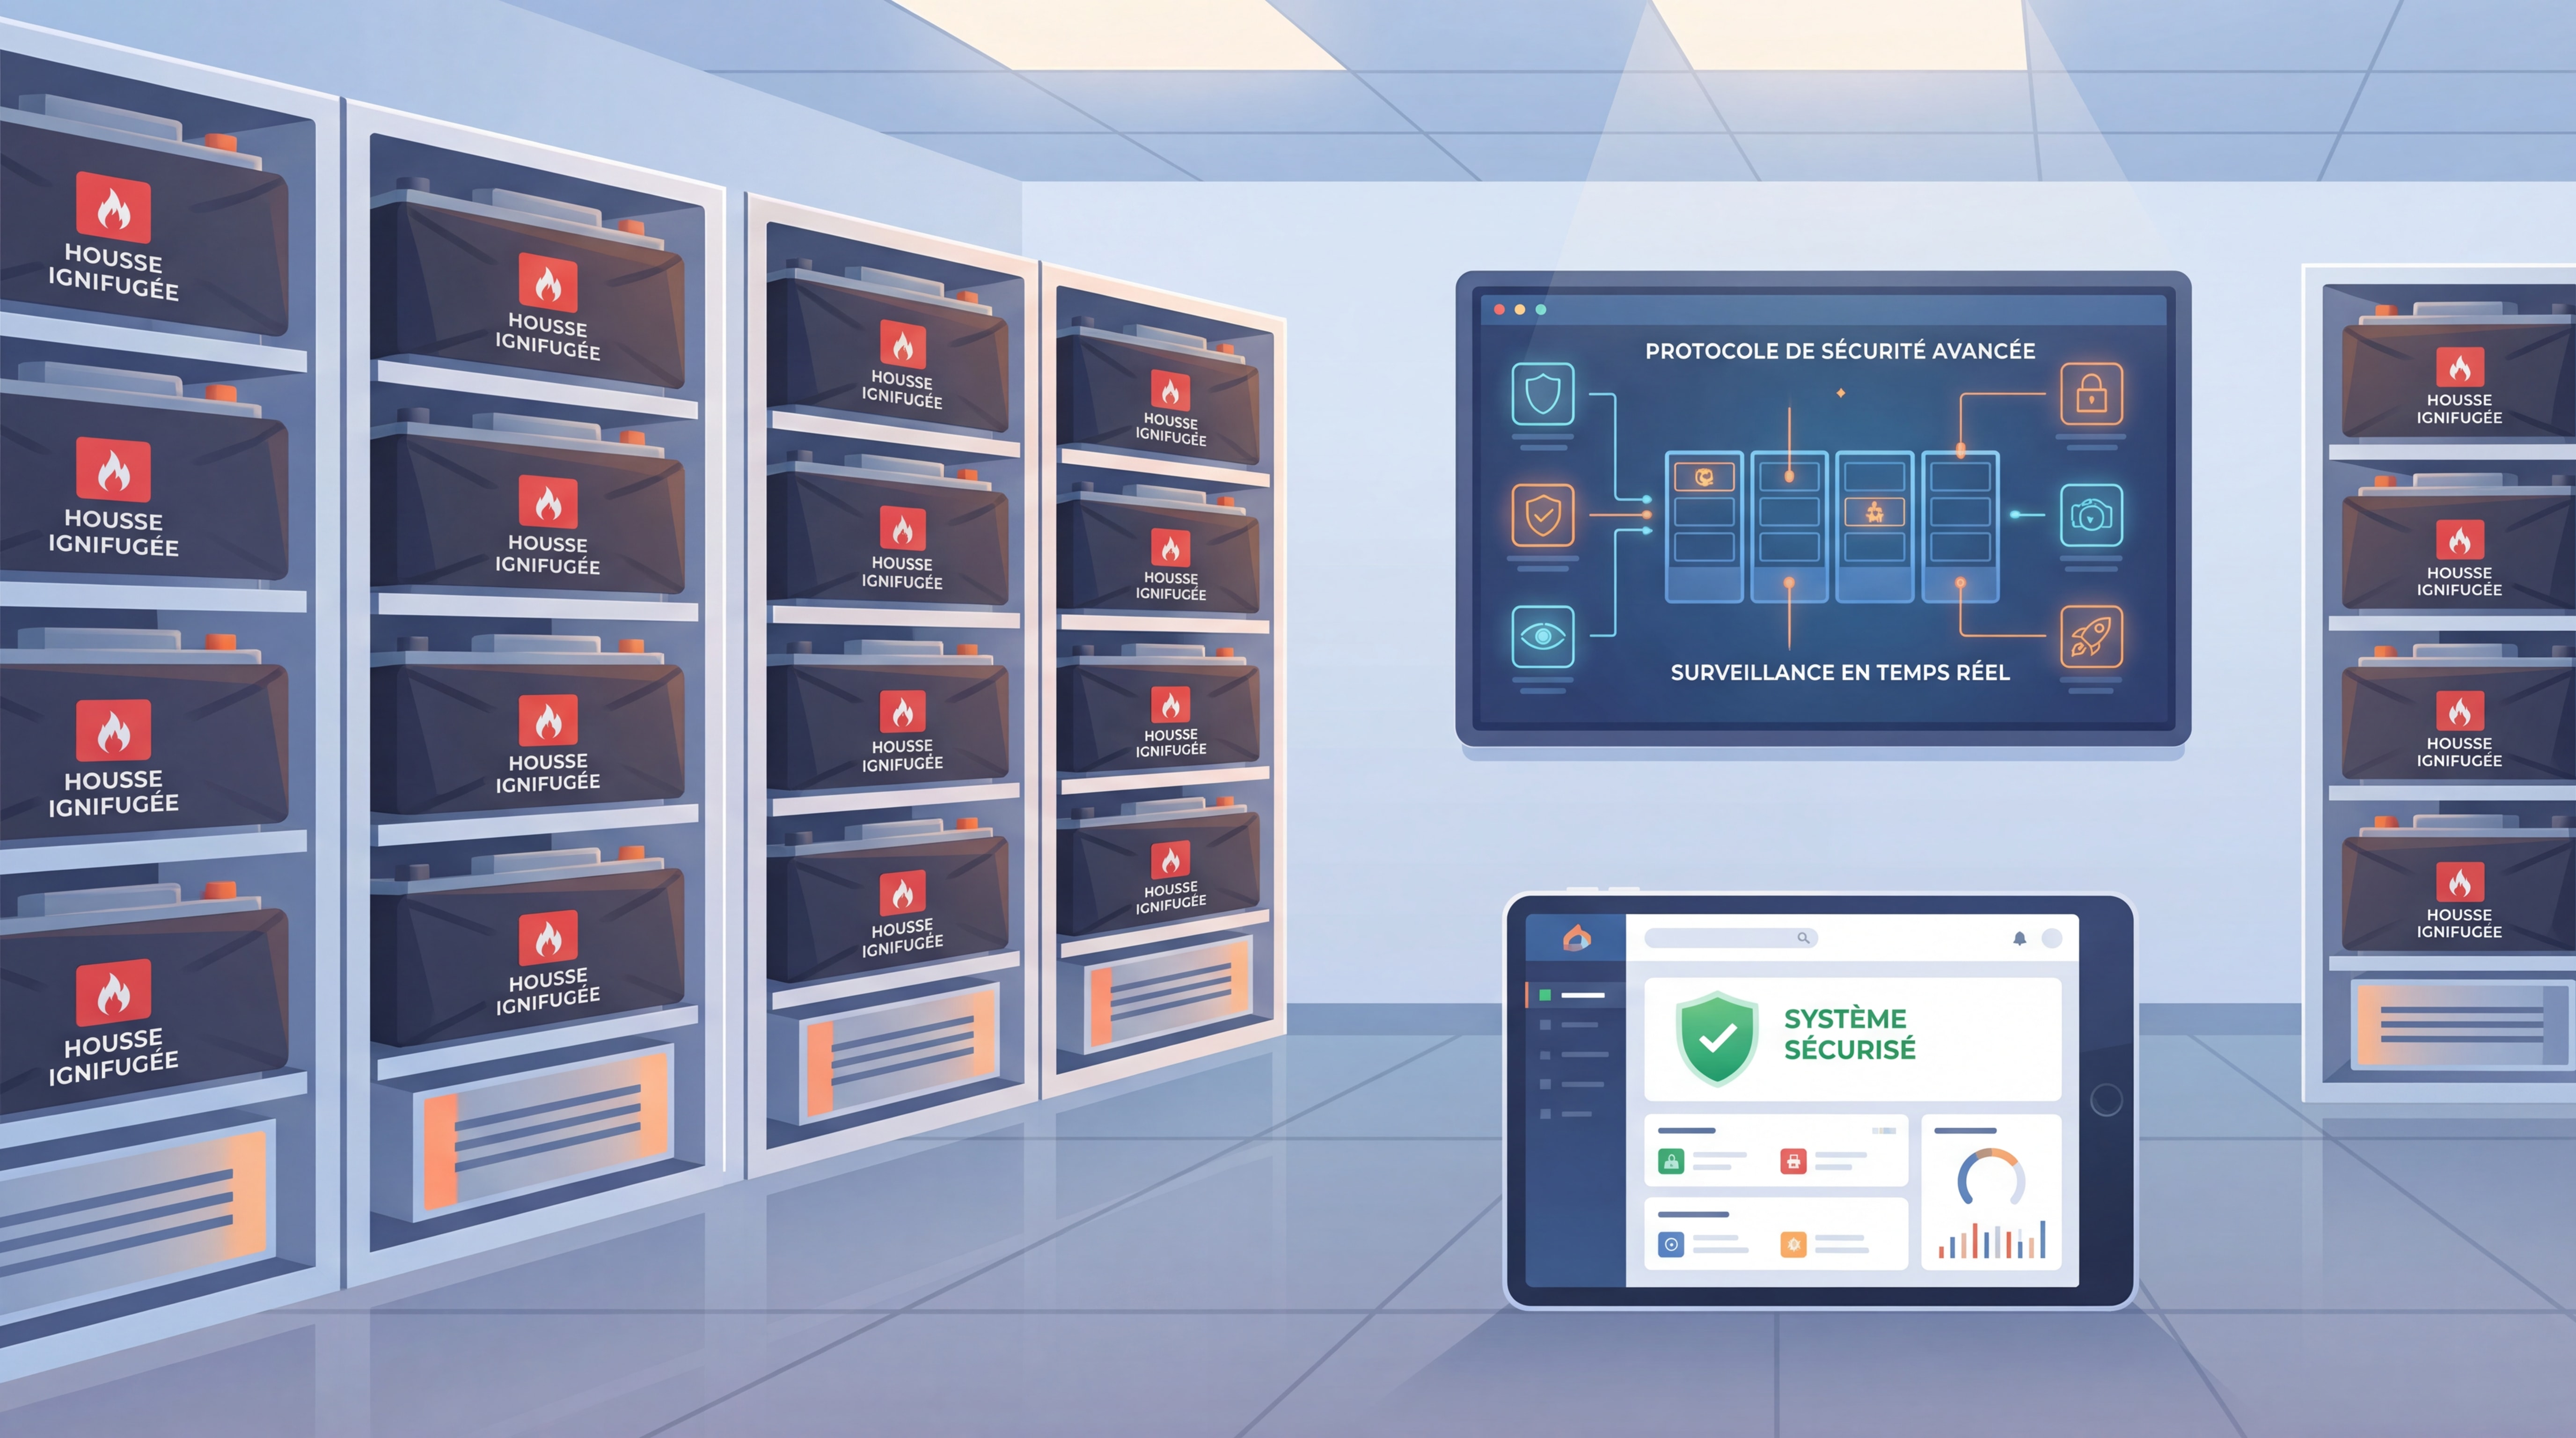Select the orange highlighted cell in the third server column
Image resolution: width=2576 pixels, height=1438 pixels.
tap(1874, 512)
